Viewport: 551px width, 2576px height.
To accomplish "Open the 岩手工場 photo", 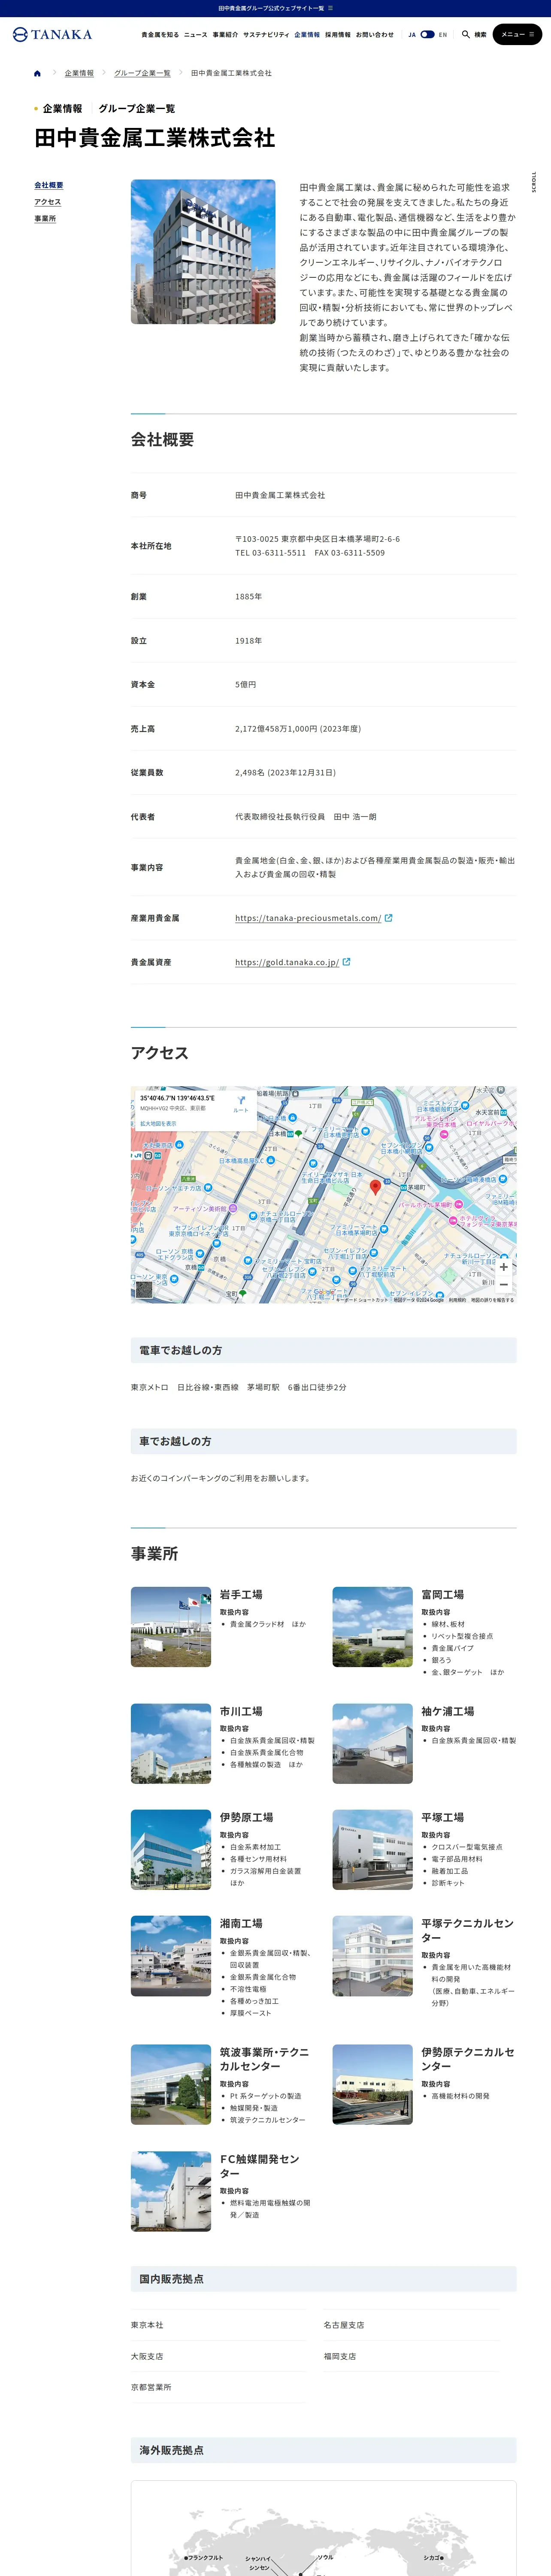I will 171,1627.
